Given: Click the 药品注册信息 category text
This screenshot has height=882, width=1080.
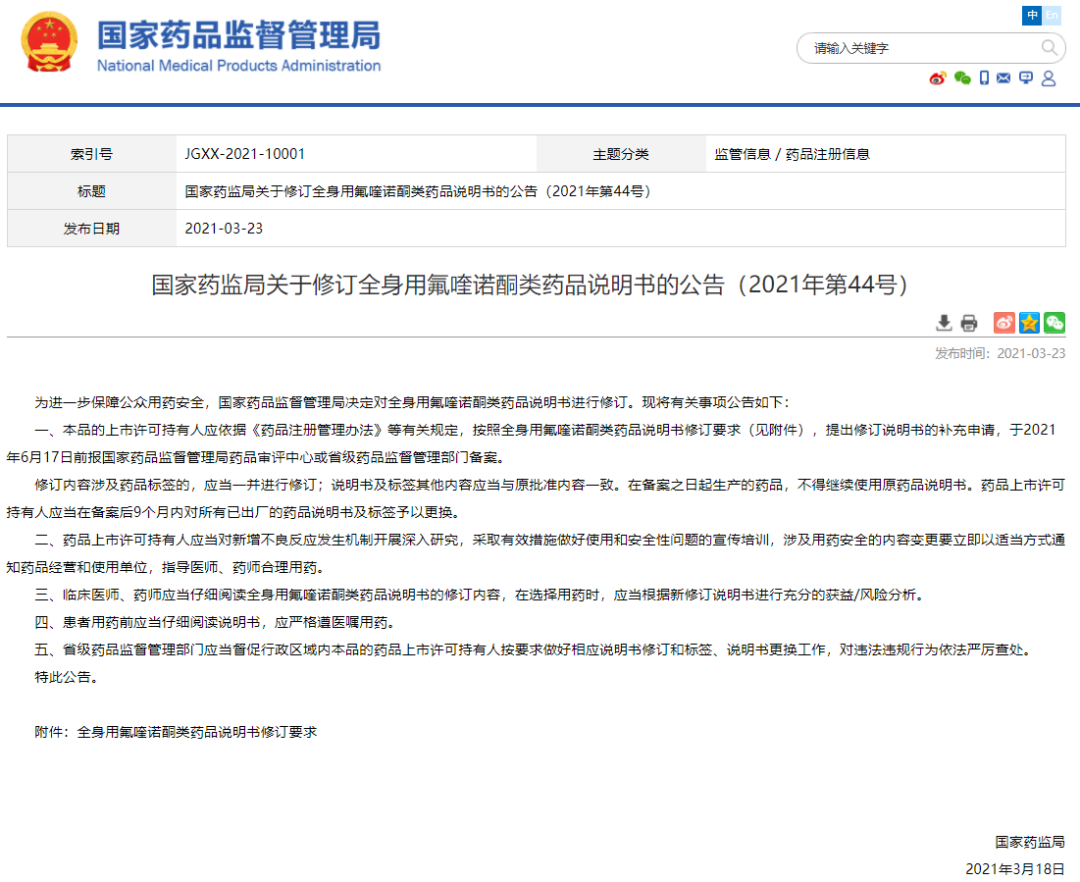Looking at the screenshot, I should 827,154.
